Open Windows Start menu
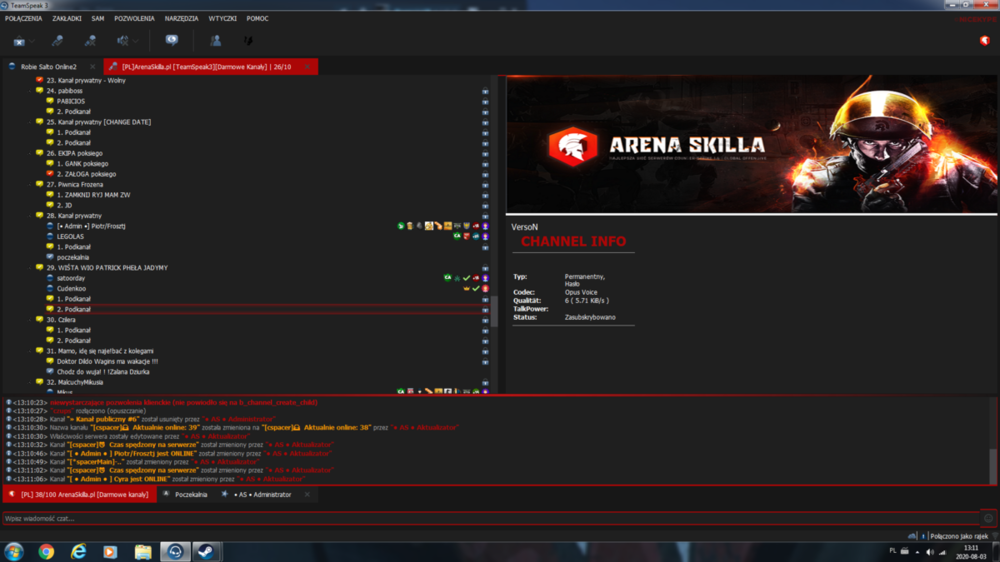Screen dimensions: 1000x562 14,552
